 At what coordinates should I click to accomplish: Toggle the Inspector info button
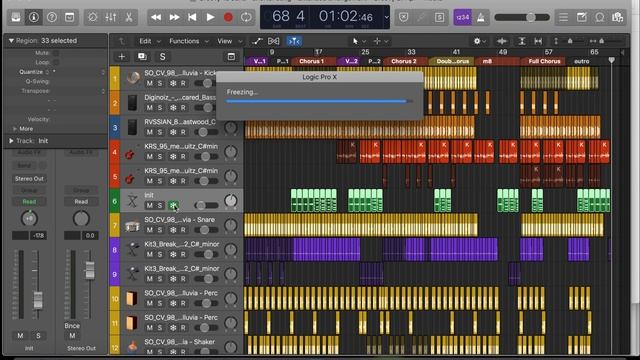pyautogui.click(x=34, y=17)
